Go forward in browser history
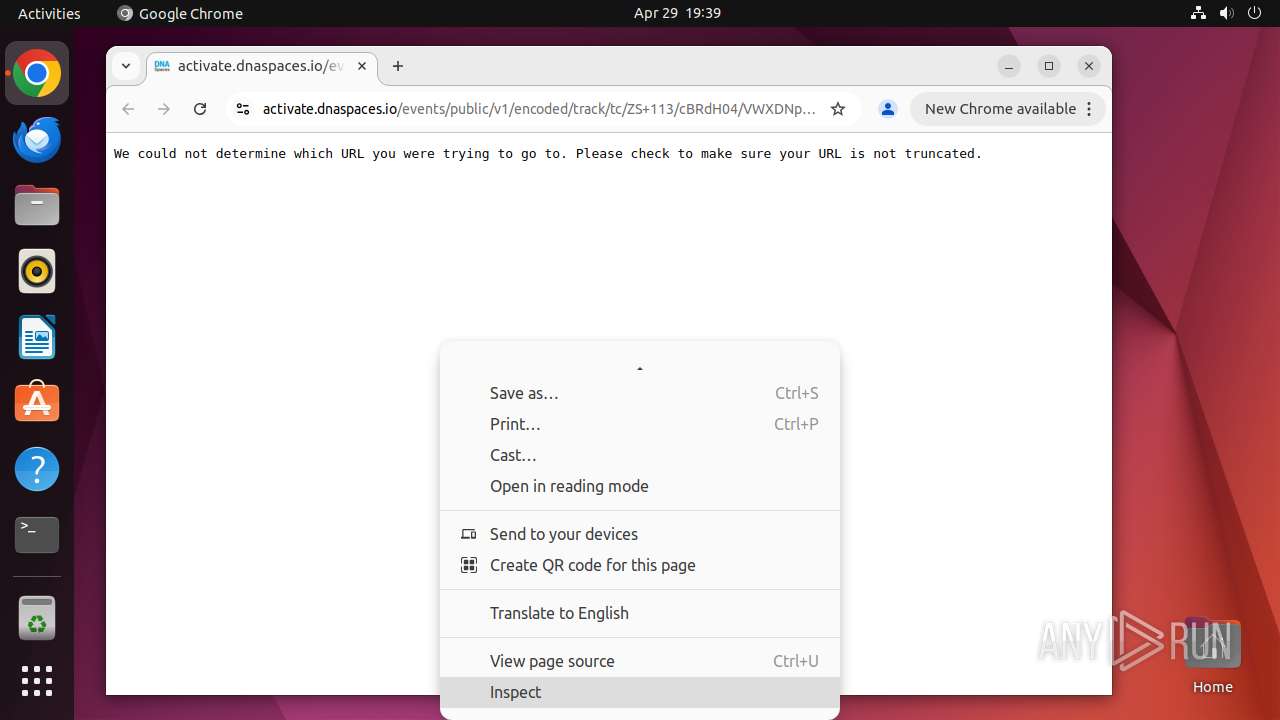Viewport: 1280px width, 720px height. click(164, 109)
